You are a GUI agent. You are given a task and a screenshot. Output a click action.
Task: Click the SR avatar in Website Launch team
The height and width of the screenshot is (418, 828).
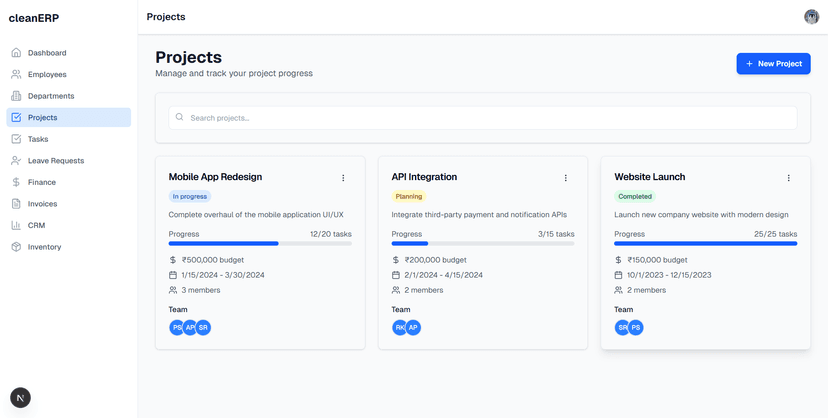pyautogui.click(x=622, y=328)
